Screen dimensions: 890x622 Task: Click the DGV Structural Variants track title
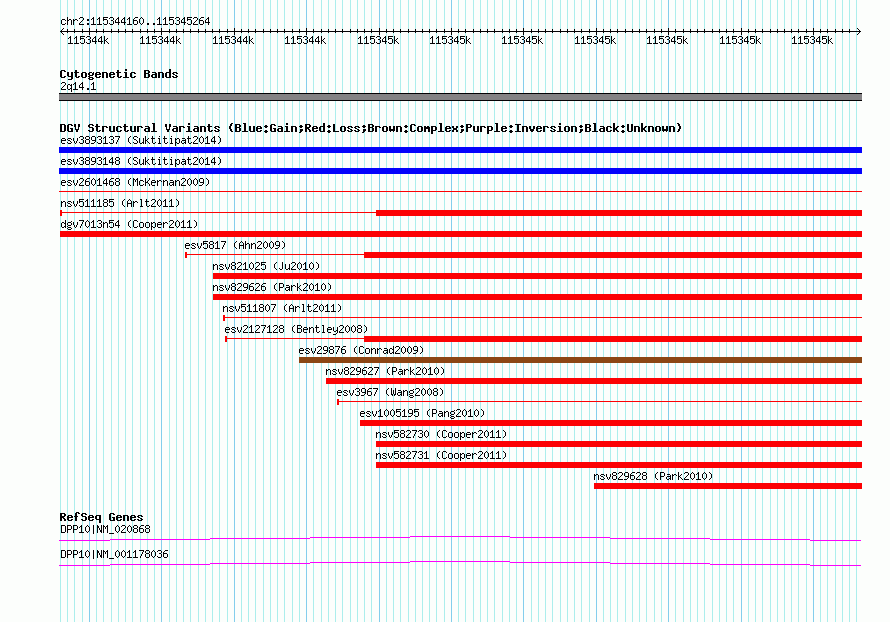click(370, 128)
